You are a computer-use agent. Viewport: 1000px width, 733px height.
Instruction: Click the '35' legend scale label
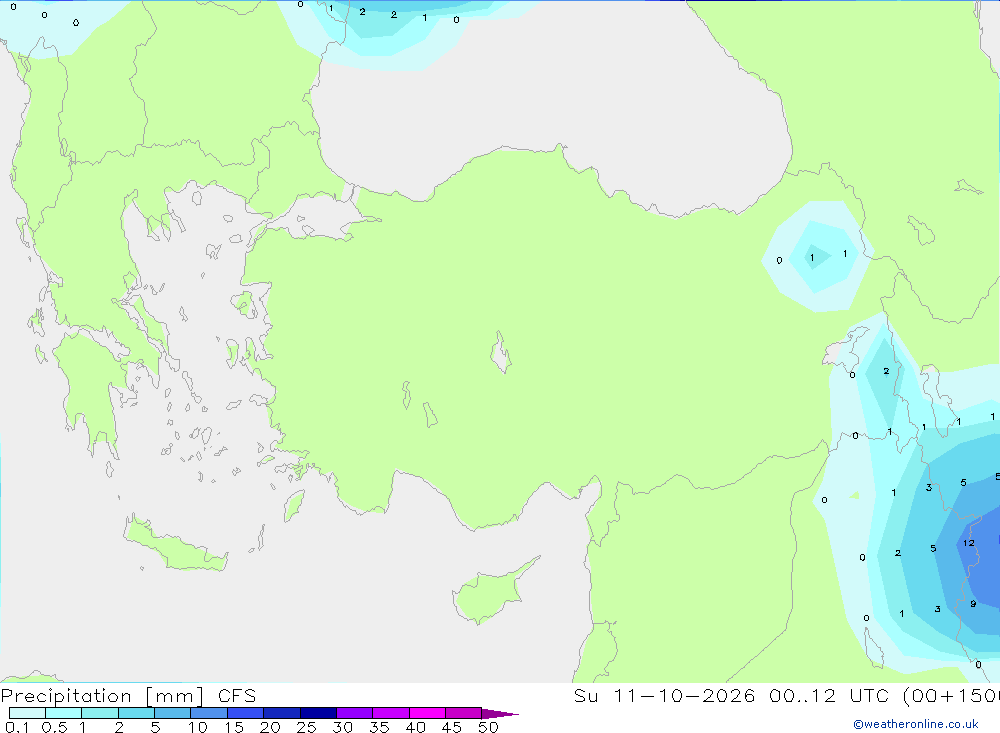[379, 727]
